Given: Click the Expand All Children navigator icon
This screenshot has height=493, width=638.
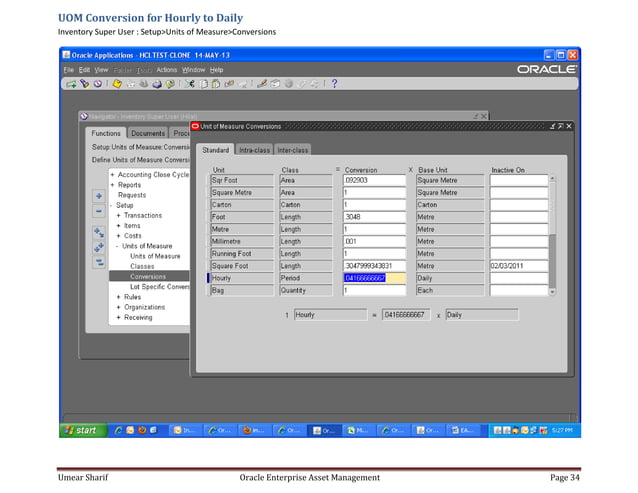Looking at the screenshot, I should pyautogui.click(x=99, y=231).
